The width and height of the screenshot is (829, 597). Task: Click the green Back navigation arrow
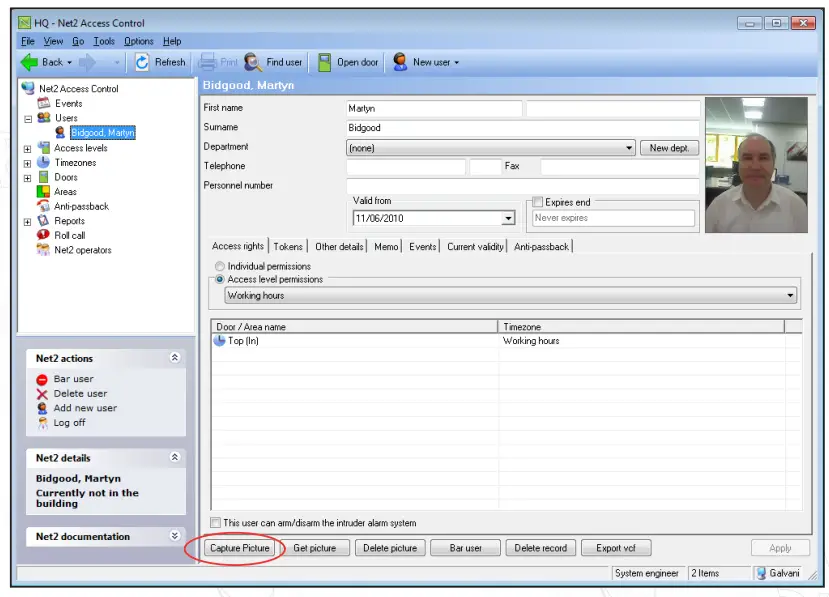point(31,61)
